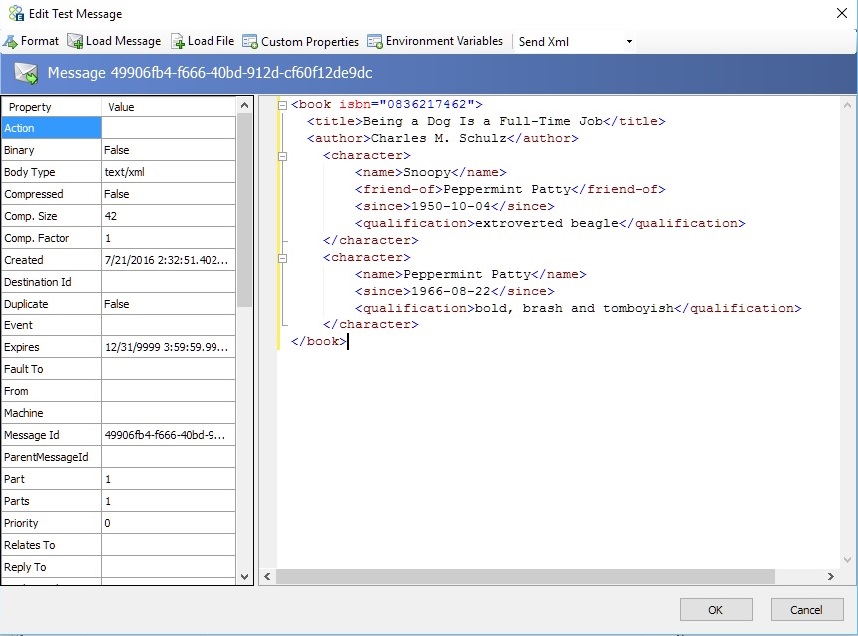Viewport: 858px width, 636px height.
Task: Click the message envelope icon in header
Action: tap(26, 73)
